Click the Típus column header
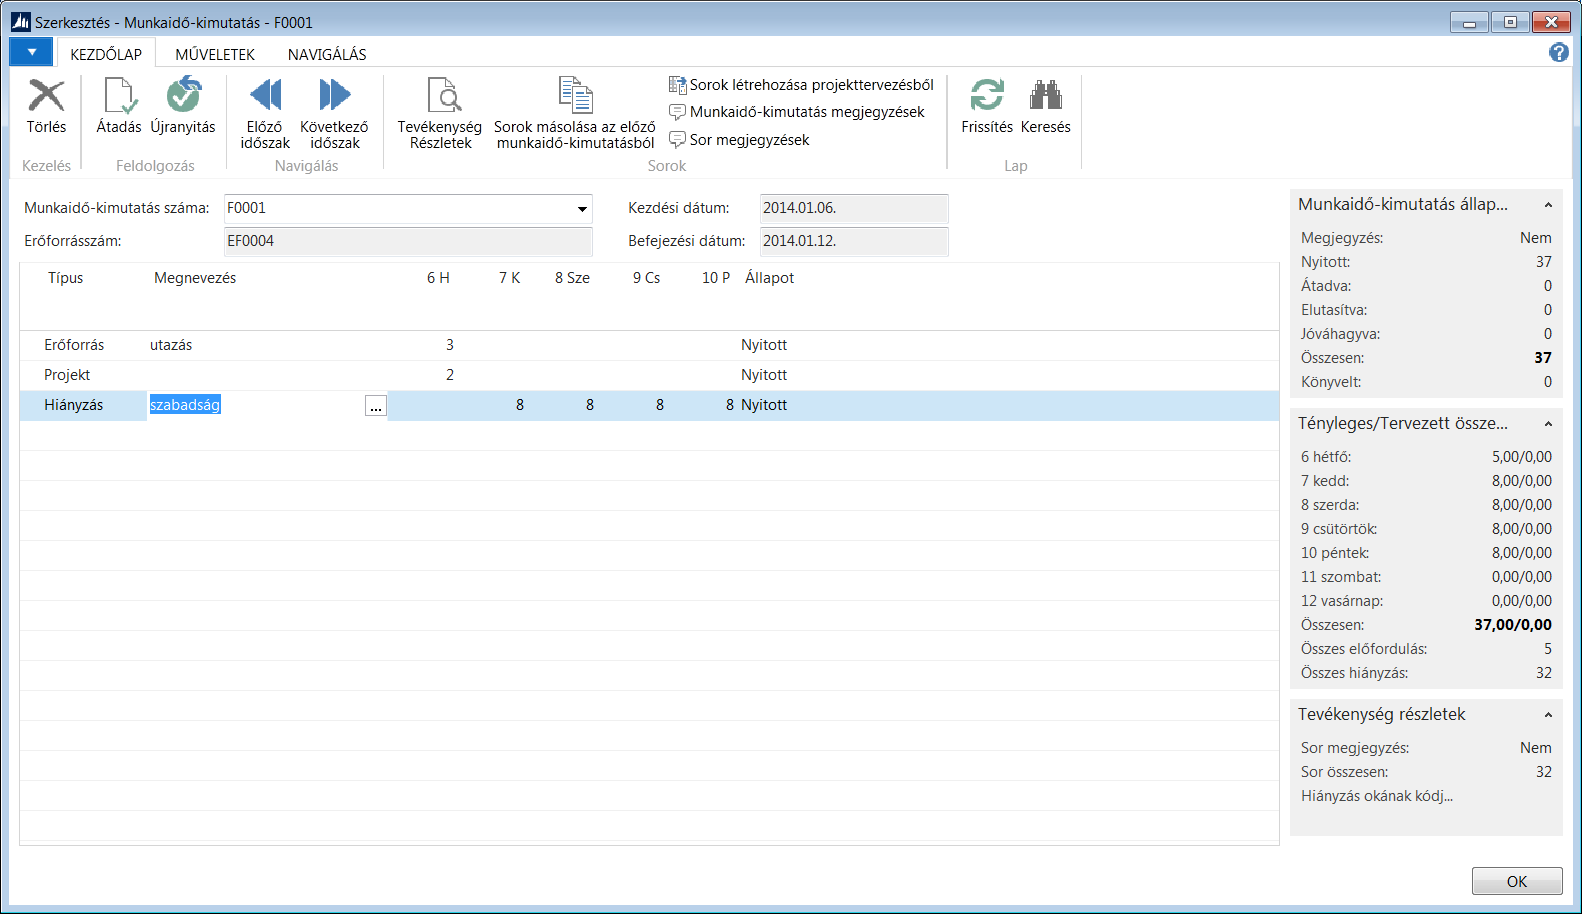This screenshot has height=914, width=1582. point(66,278)
